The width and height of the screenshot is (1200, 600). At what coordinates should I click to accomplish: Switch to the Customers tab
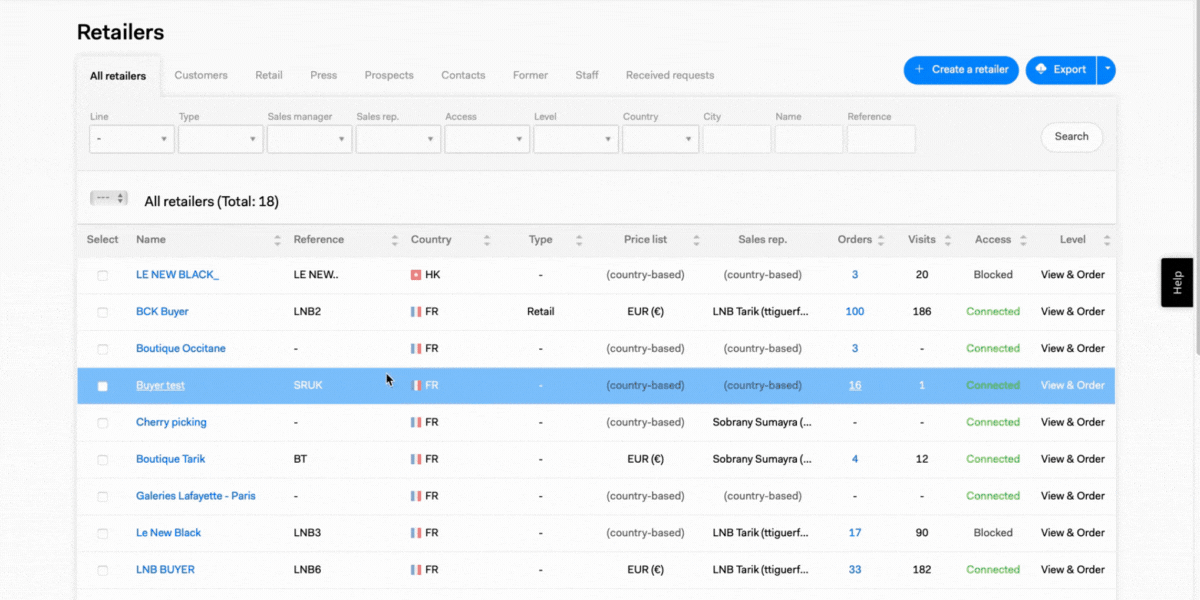[201, 75]
